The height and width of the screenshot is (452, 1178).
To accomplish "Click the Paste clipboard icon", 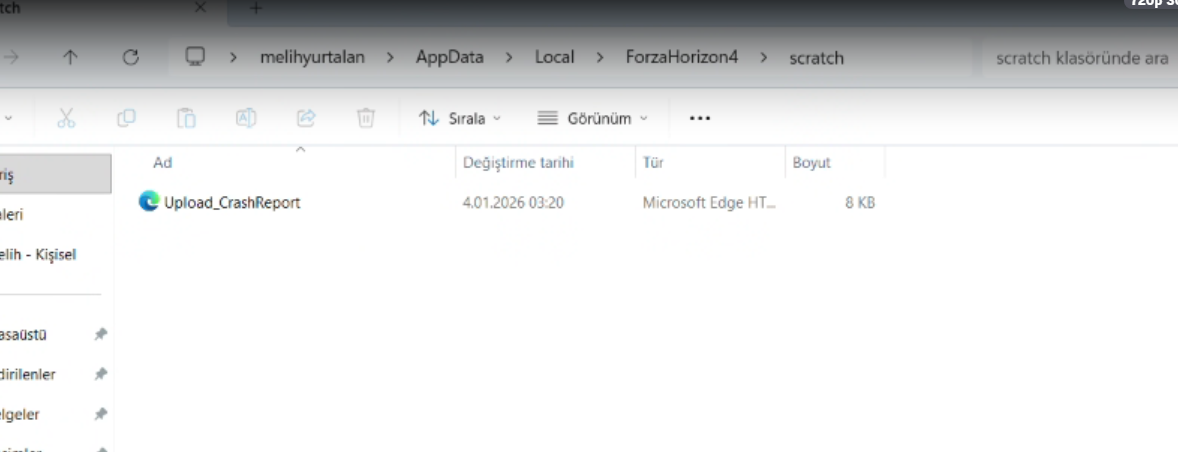I will click(x=186, y=118).
